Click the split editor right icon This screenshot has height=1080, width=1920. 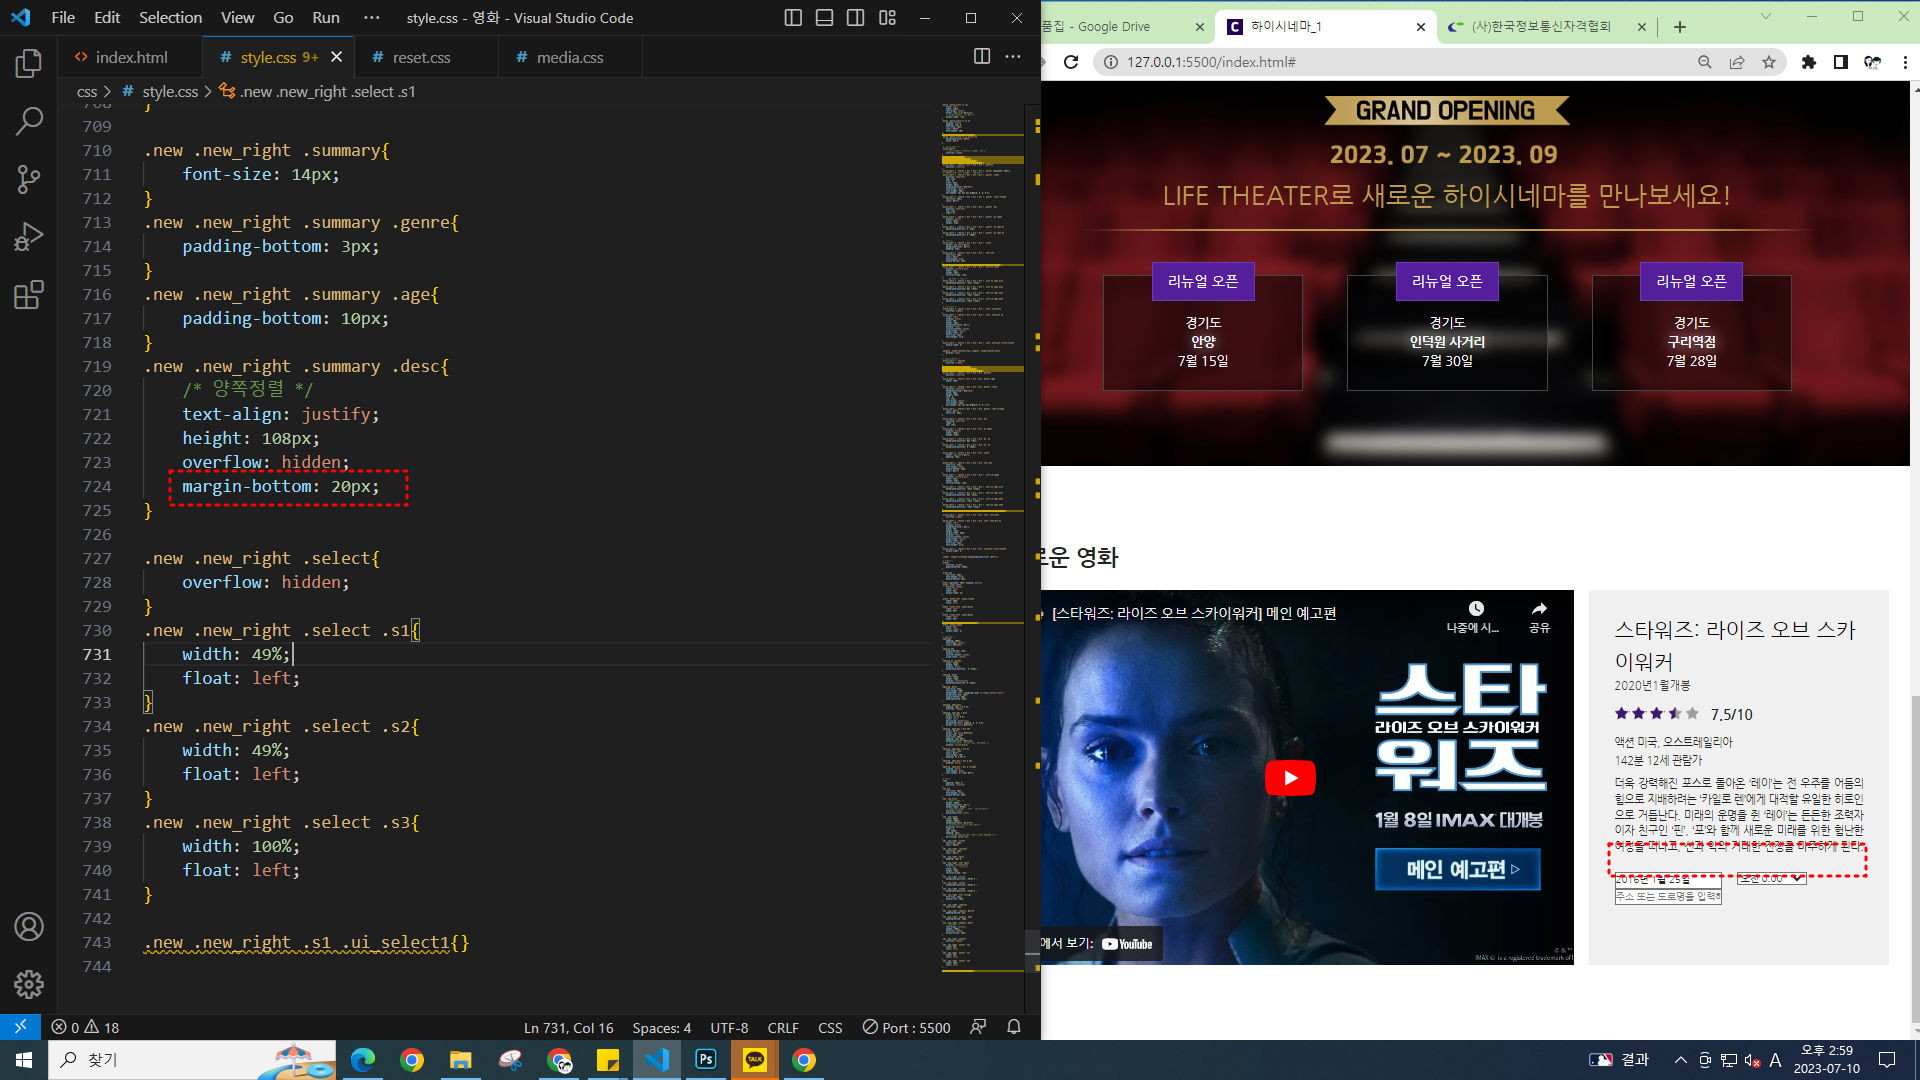(x=982, y=57)
